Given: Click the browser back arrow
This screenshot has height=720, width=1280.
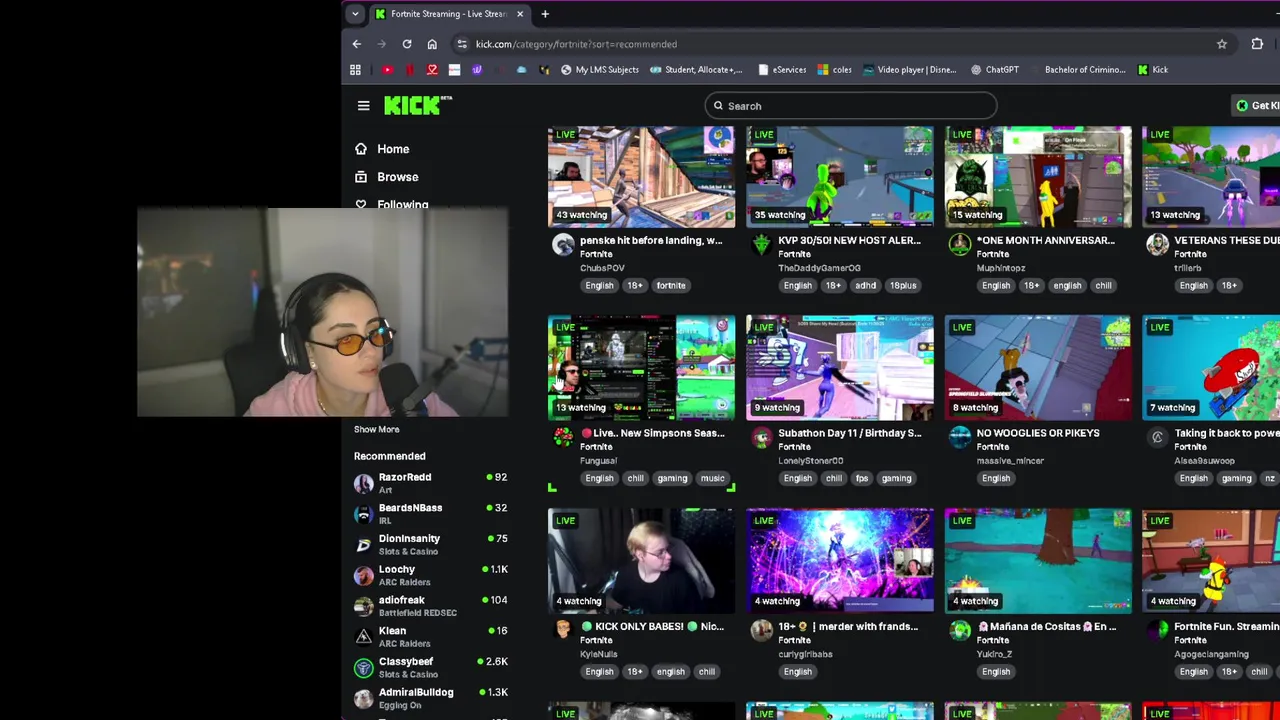Looking at the screenshot, I should coord(357,44).
